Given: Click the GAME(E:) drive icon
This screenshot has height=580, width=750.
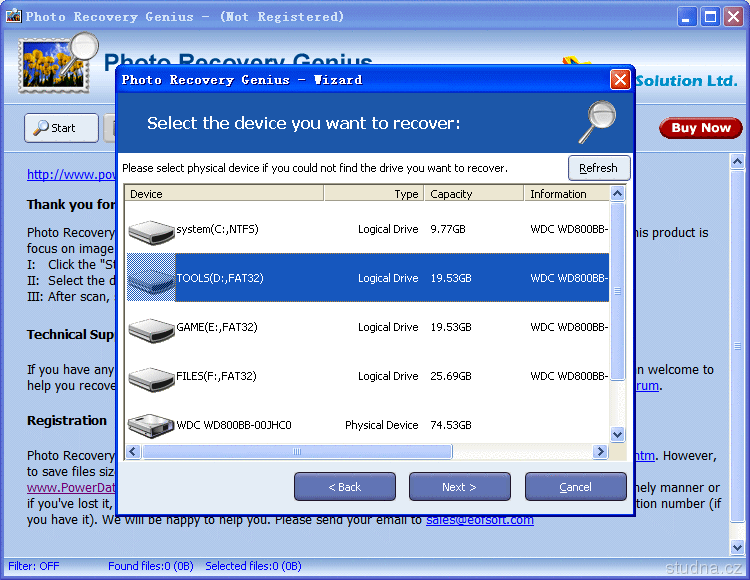Looking at the screenshot, I should click(151, 329).
